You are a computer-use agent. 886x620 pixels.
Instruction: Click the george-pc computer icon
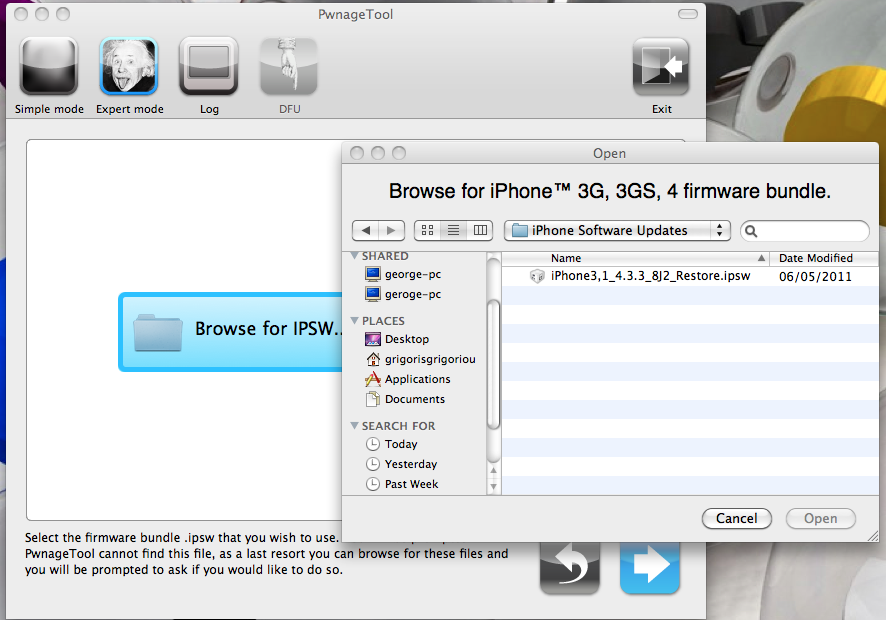point(373,274)
